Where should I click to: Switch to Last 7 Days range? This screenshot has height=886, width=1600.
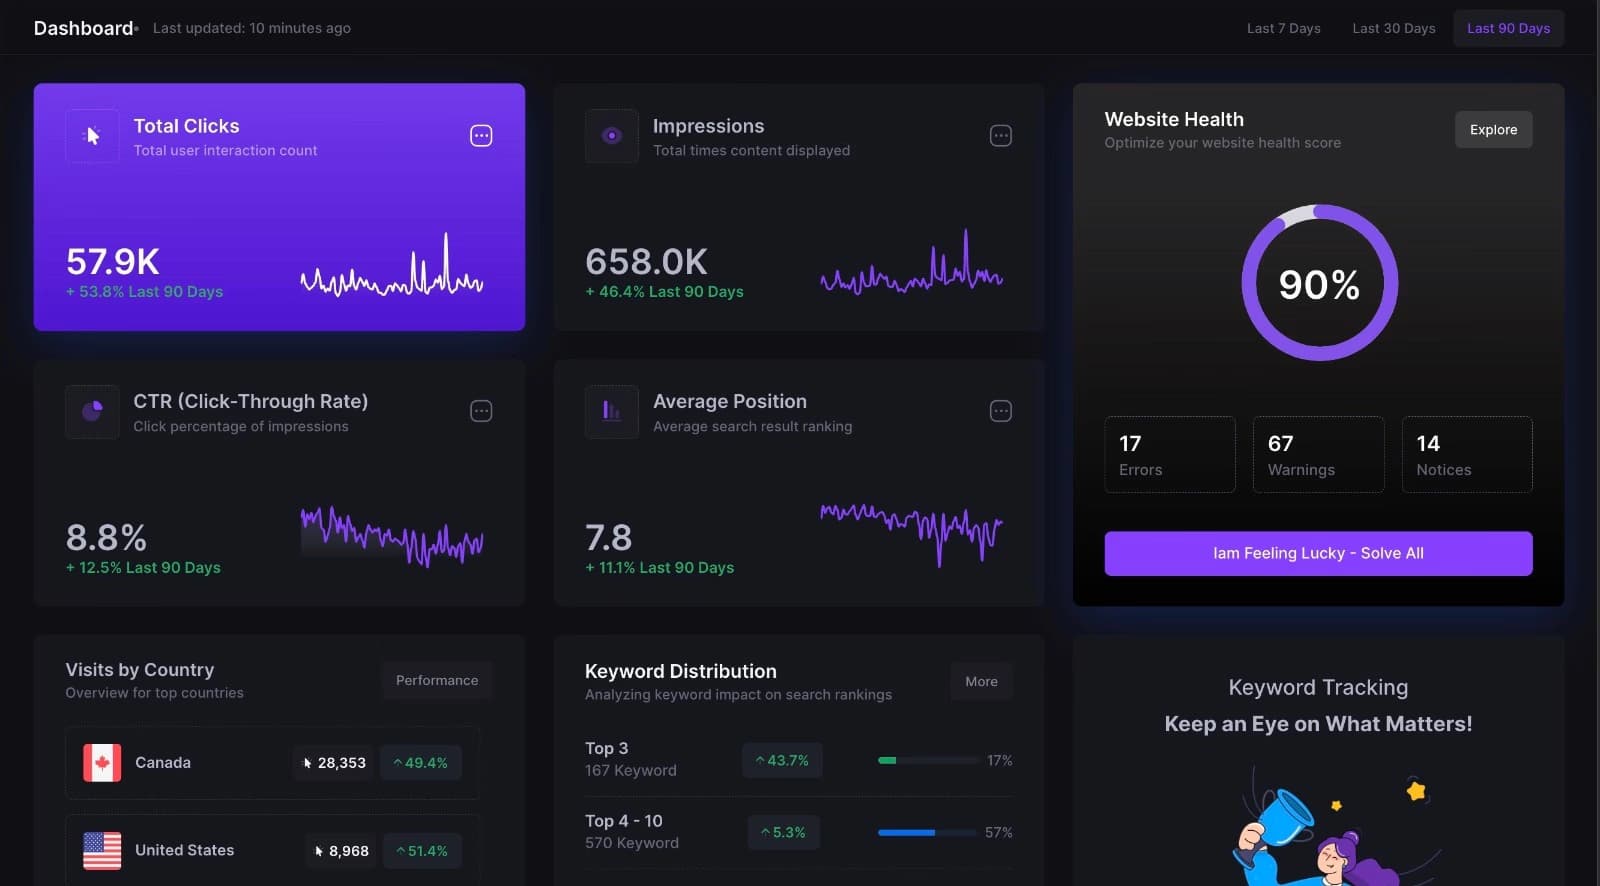1283,28
